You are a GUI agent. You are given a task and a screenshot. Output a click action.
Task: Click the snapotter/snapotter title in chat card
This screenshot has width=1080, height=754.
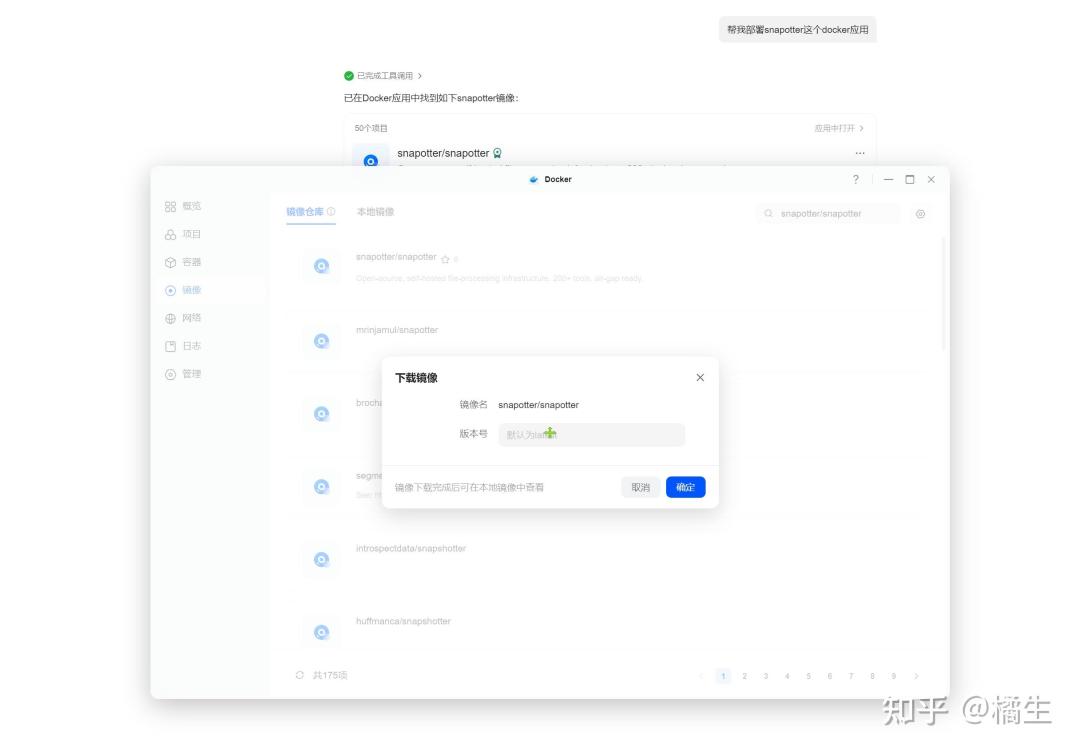pyautogui.click(x=443, y=153)
